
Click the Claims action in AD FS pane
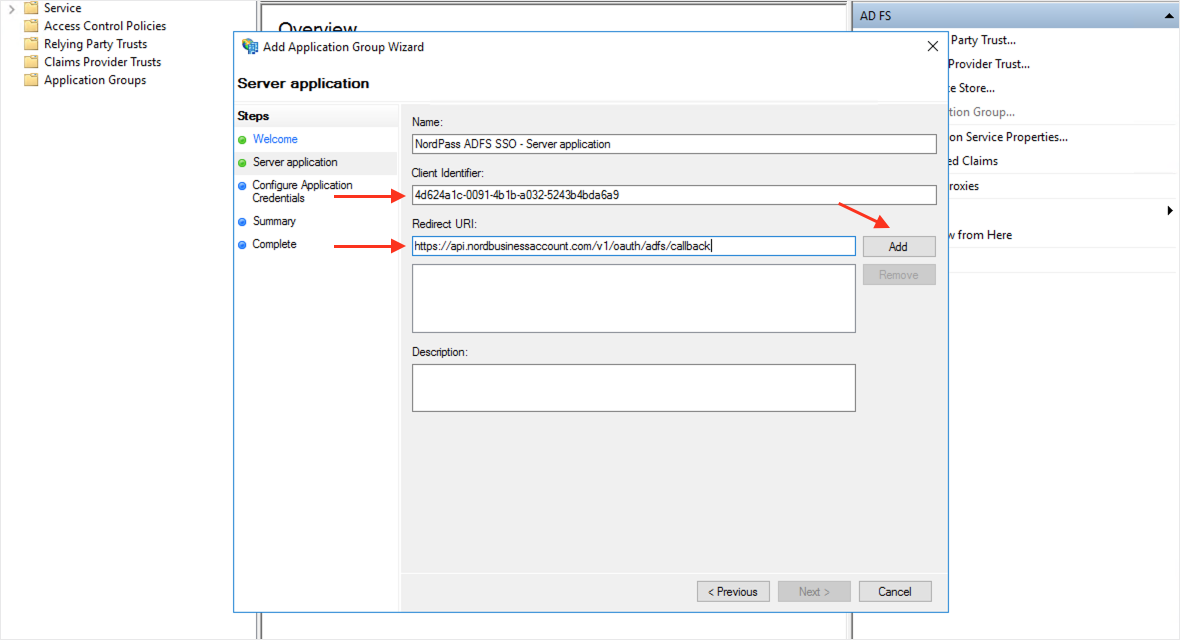click(973, 161)
